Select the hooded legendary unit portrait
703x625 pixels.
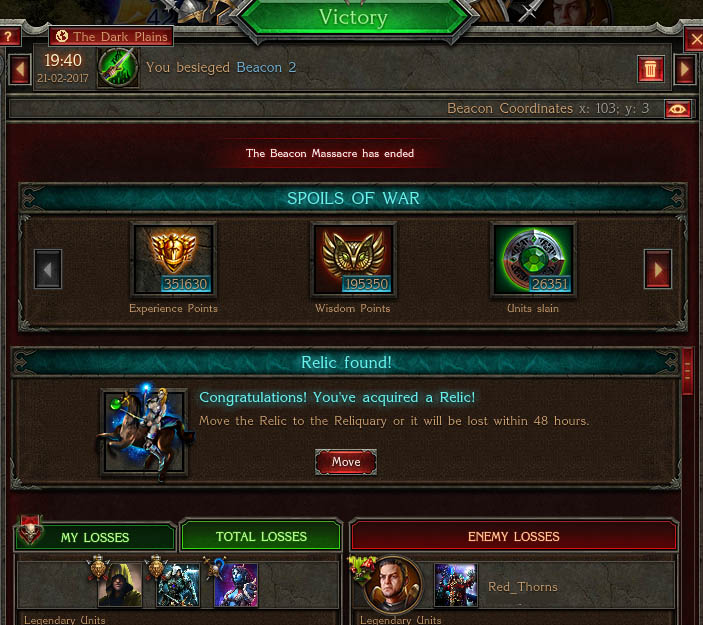[x=120, y=585]
